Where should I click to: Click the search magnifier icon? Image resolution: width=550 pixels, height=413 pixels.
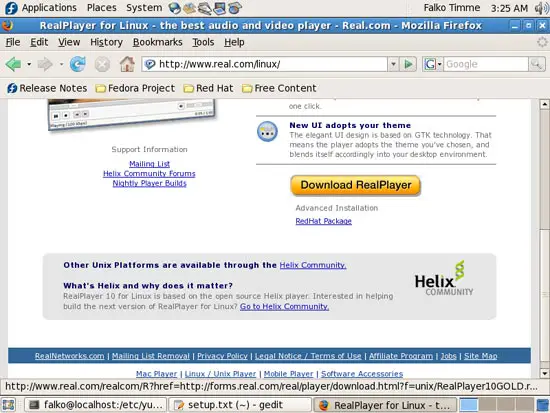(537, 64)
